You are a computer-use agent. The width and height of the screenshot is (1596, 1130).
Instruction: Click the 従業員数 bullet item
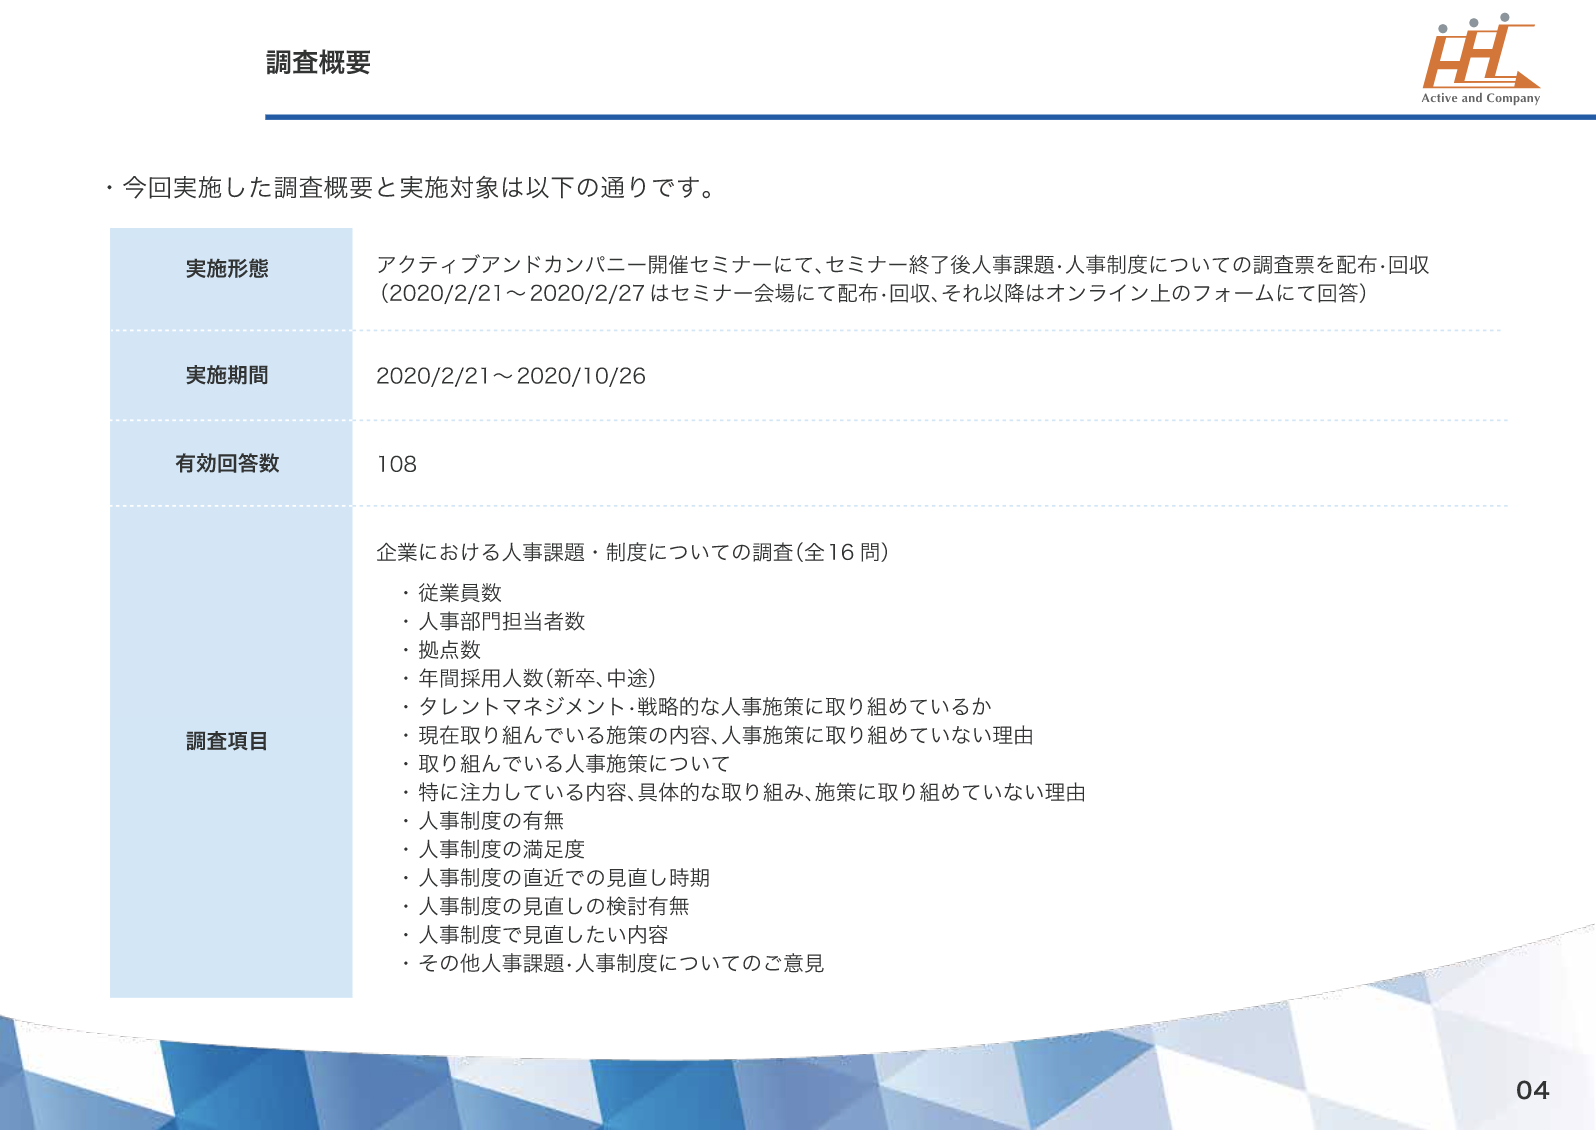(459, 593)
